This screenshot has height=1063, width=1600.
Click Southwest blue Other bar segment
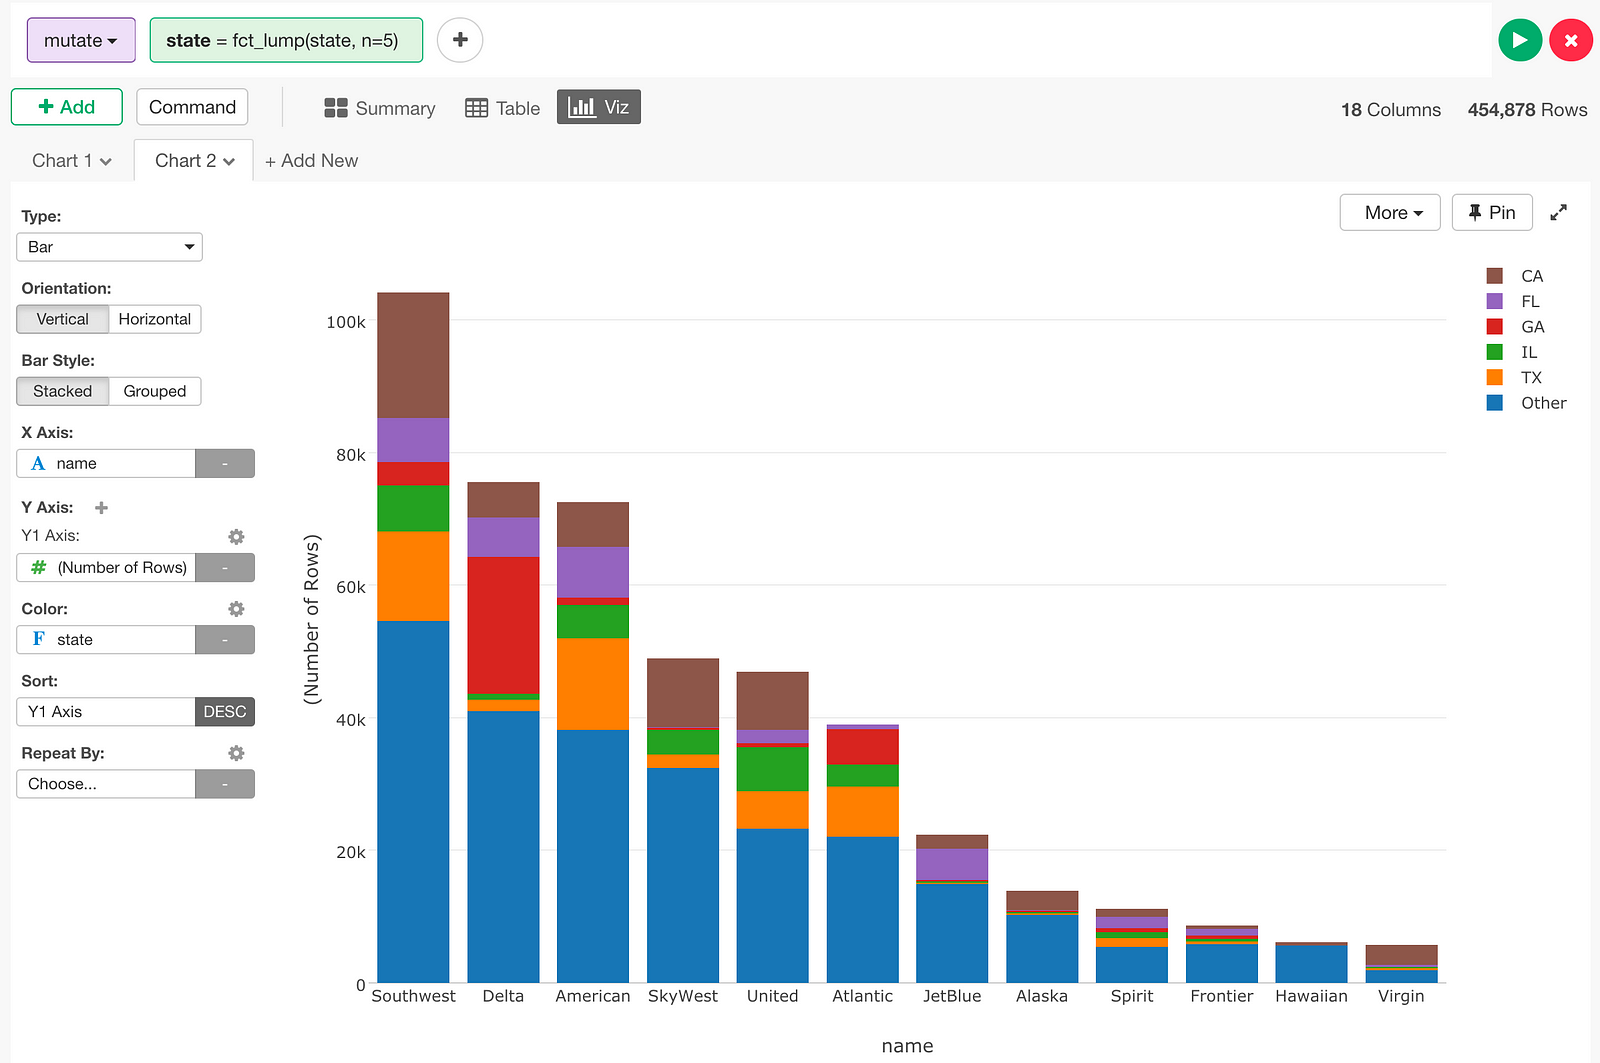click(413, 802)
